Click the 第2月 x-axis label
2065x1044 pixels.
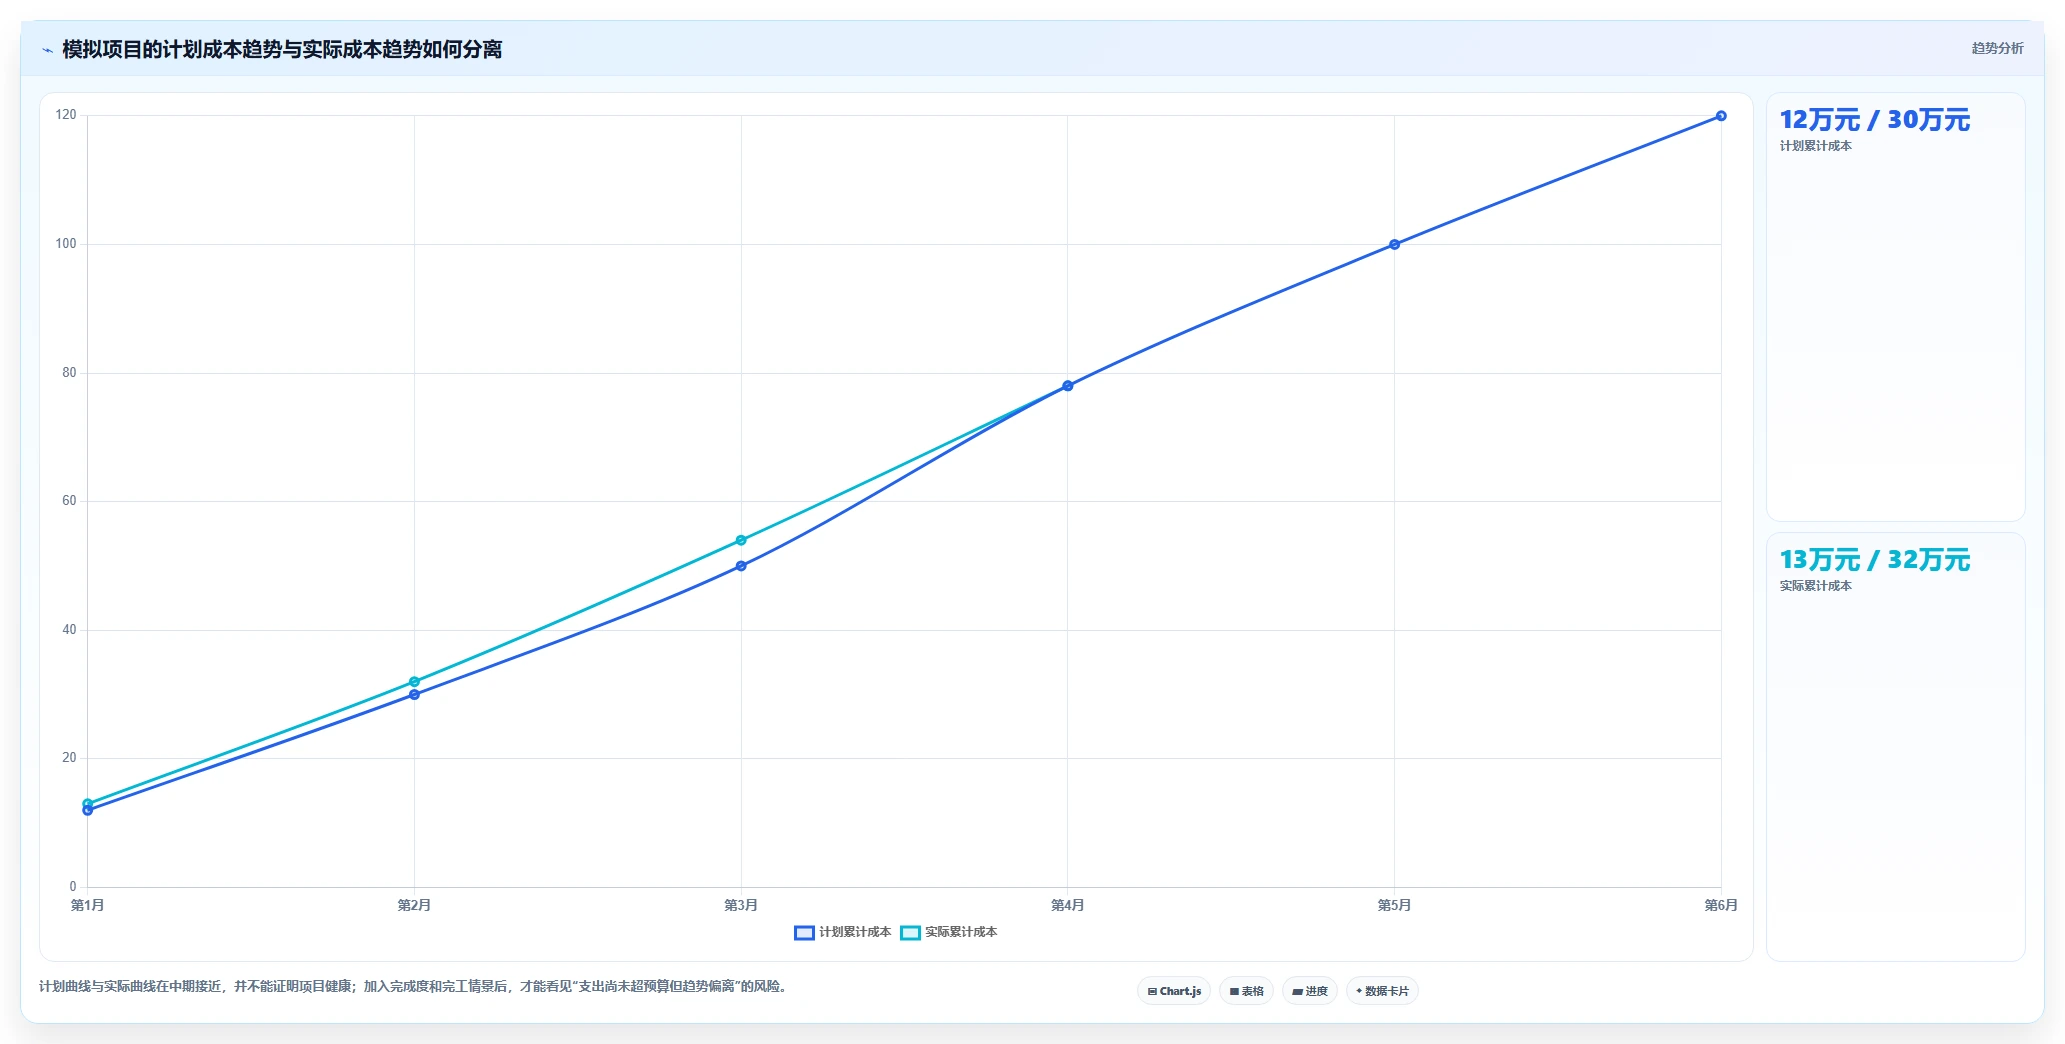pos(414,905)
